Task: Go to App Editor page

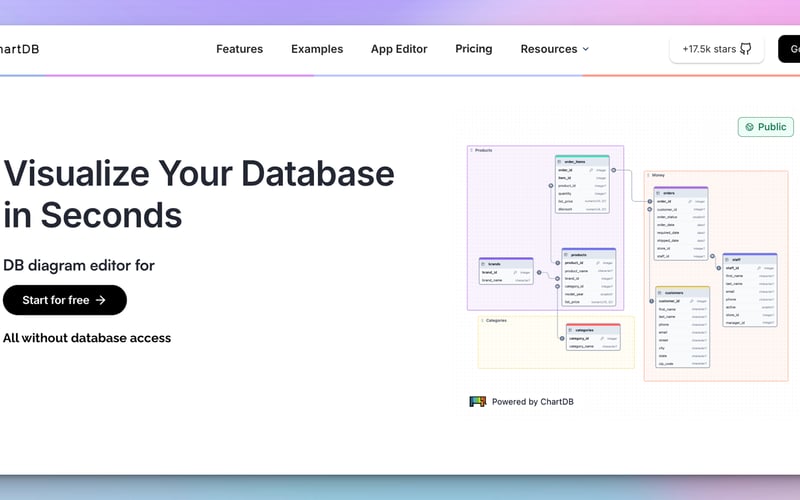Action: click(x=399, y=49)
